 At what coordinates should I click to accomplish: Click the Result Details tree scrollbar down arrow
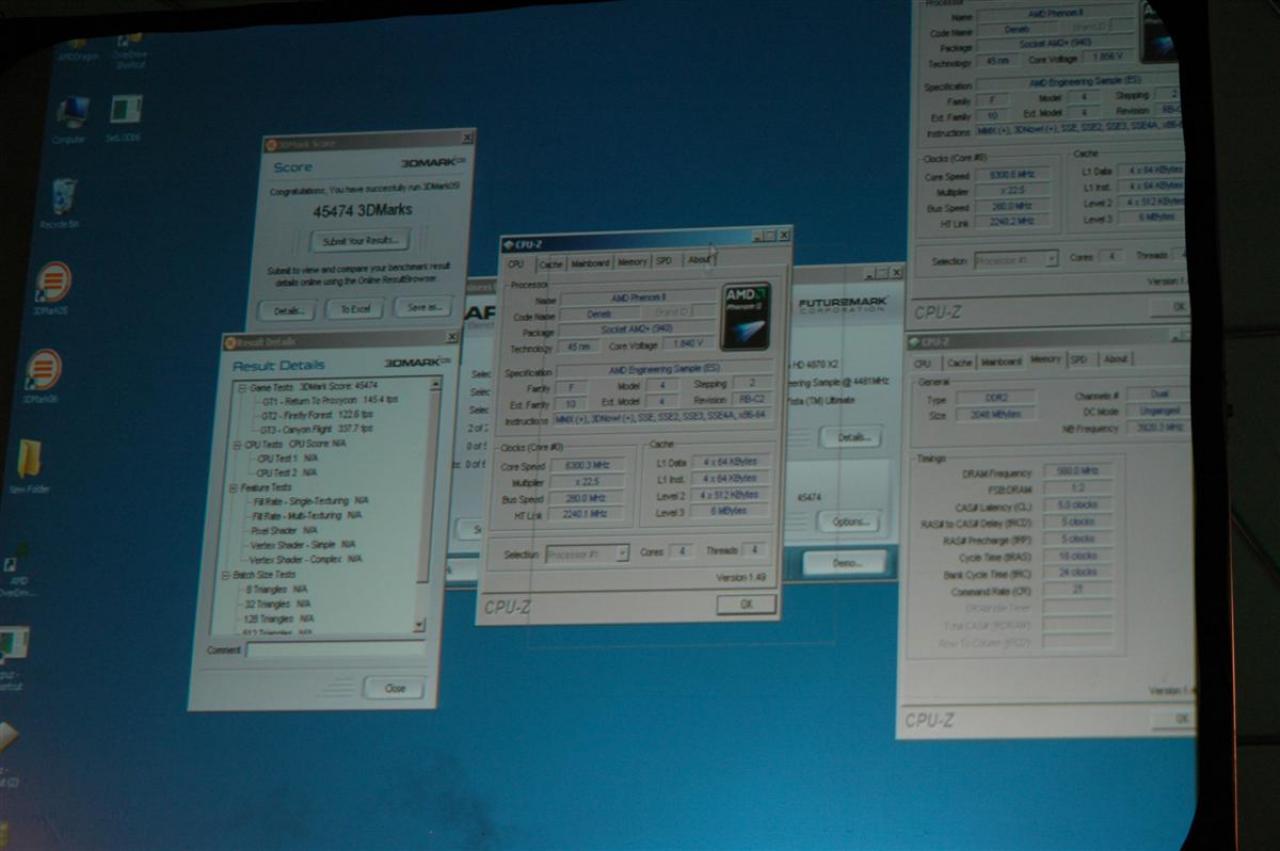coord(418,625)
